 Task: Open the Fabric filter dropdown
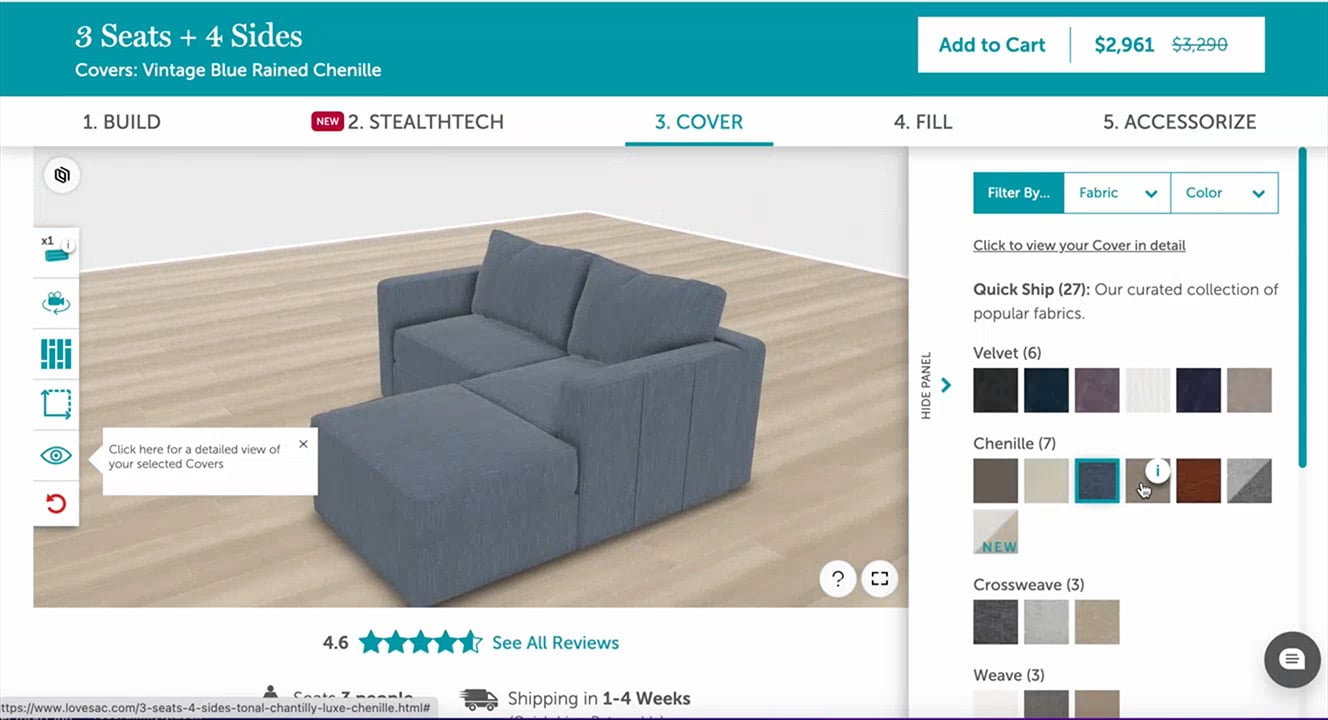[x=1118, y=193]
